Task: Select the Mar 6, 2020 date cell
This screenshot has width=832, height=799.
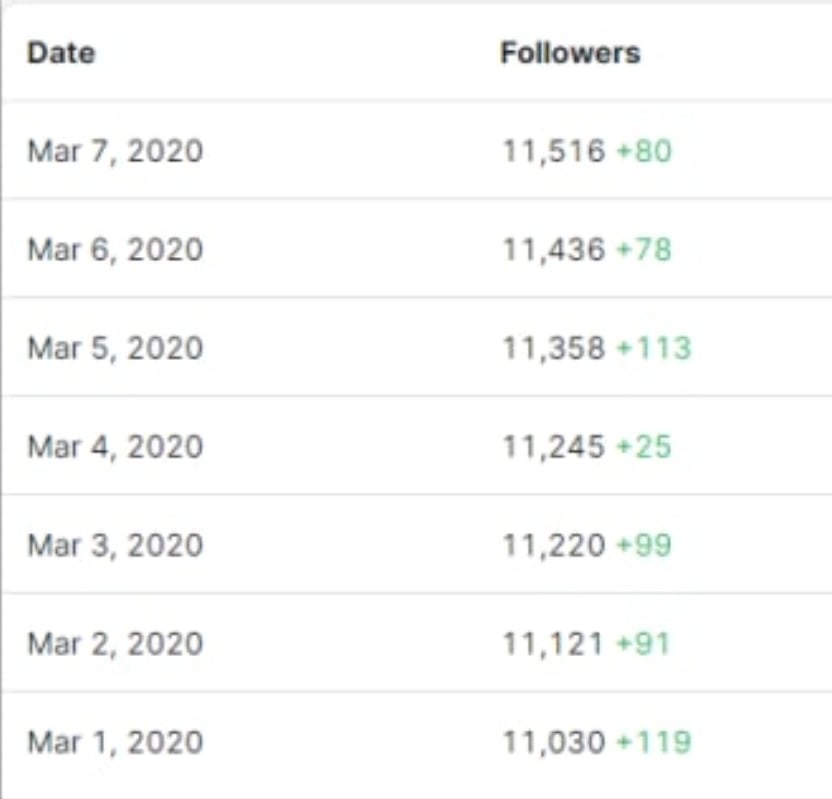Action: point(115,250)
